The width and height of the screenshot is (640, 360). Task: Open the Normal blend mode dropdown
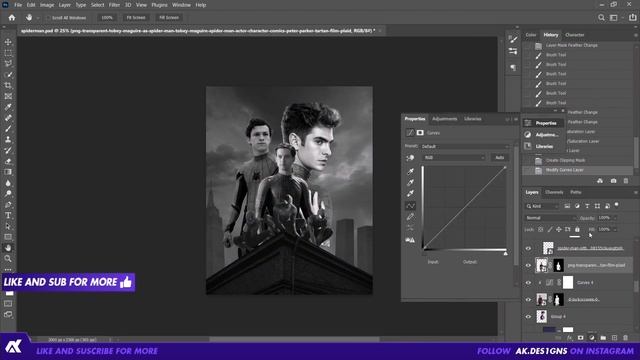550,218
